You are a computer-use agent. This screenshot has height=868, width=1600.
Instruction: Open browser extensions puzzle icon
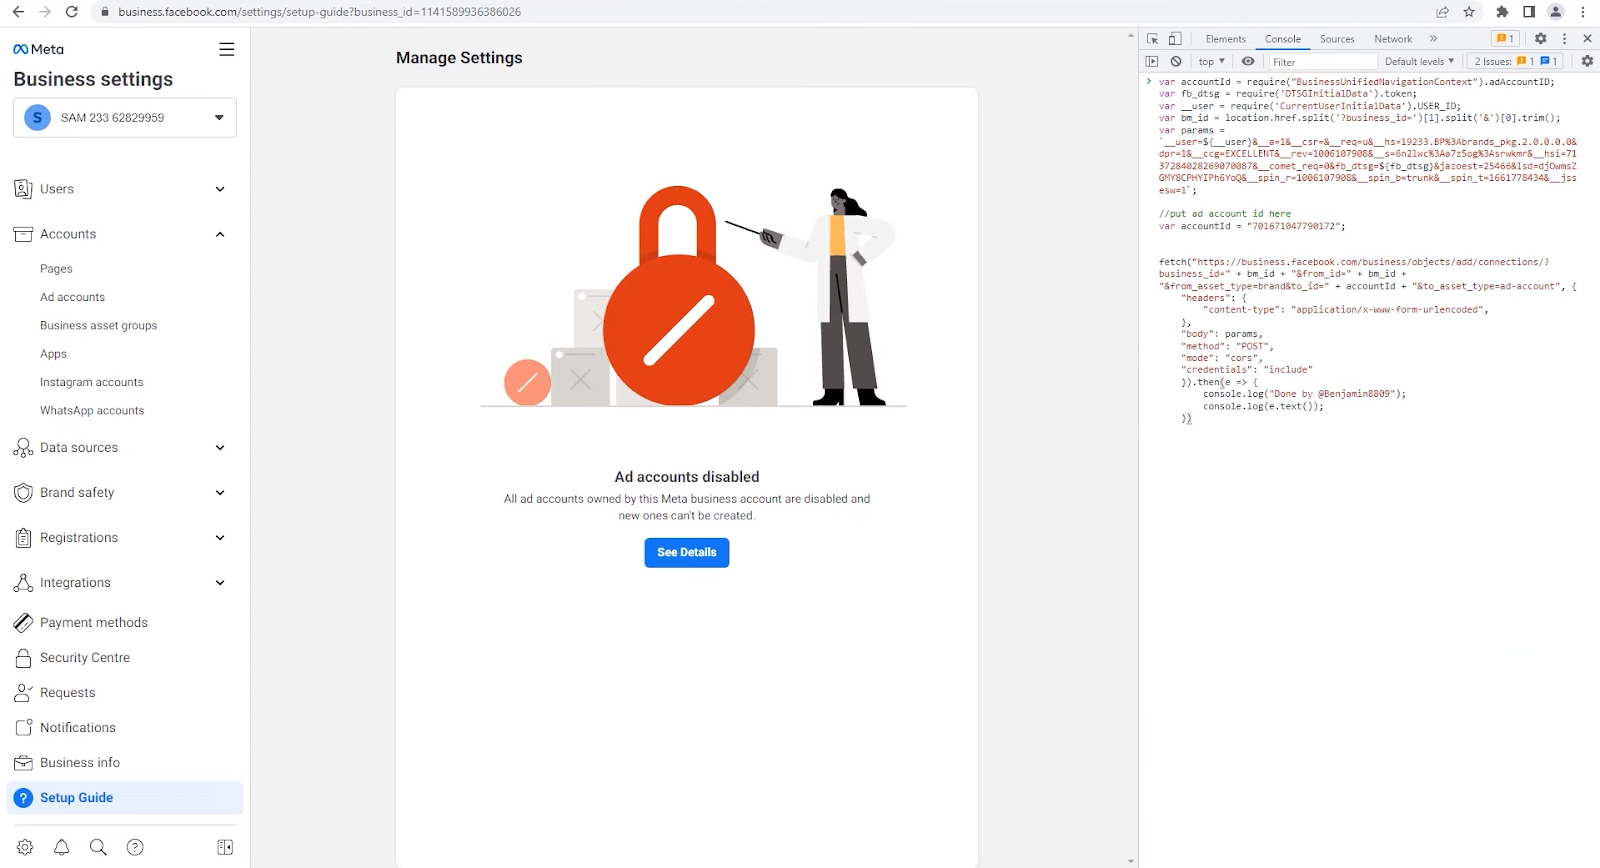[1502, 12]
